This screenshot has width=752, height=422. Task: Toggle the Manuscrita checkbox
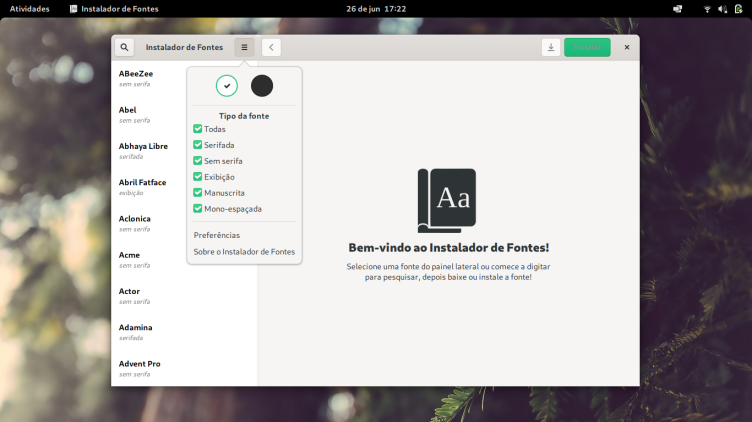(198, 193)
